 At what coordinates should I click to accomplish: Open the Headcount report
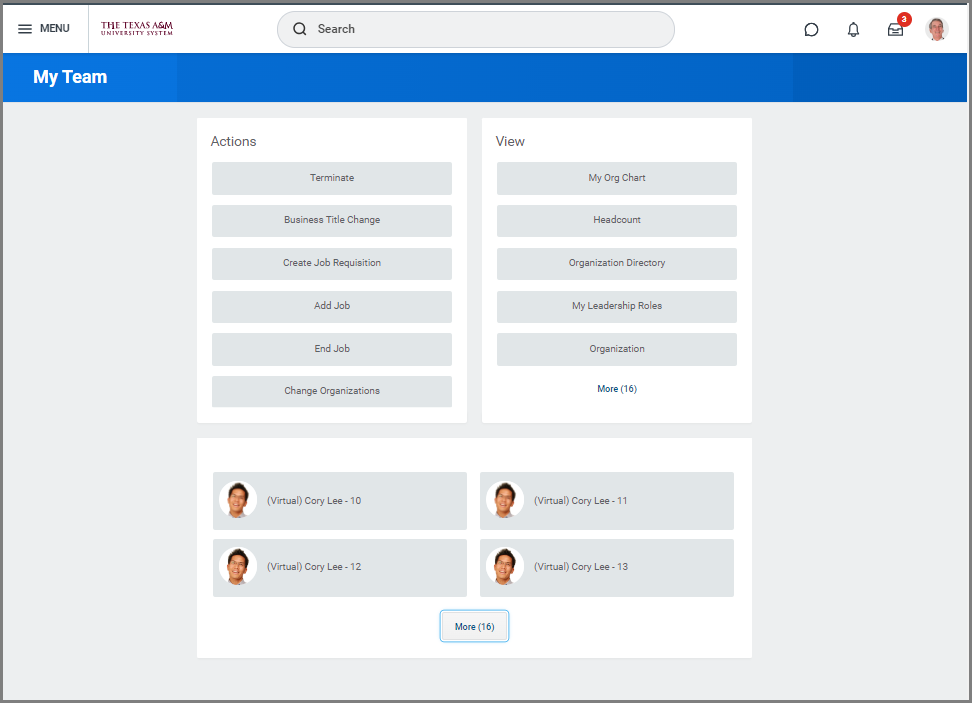(x=617, y=220)
